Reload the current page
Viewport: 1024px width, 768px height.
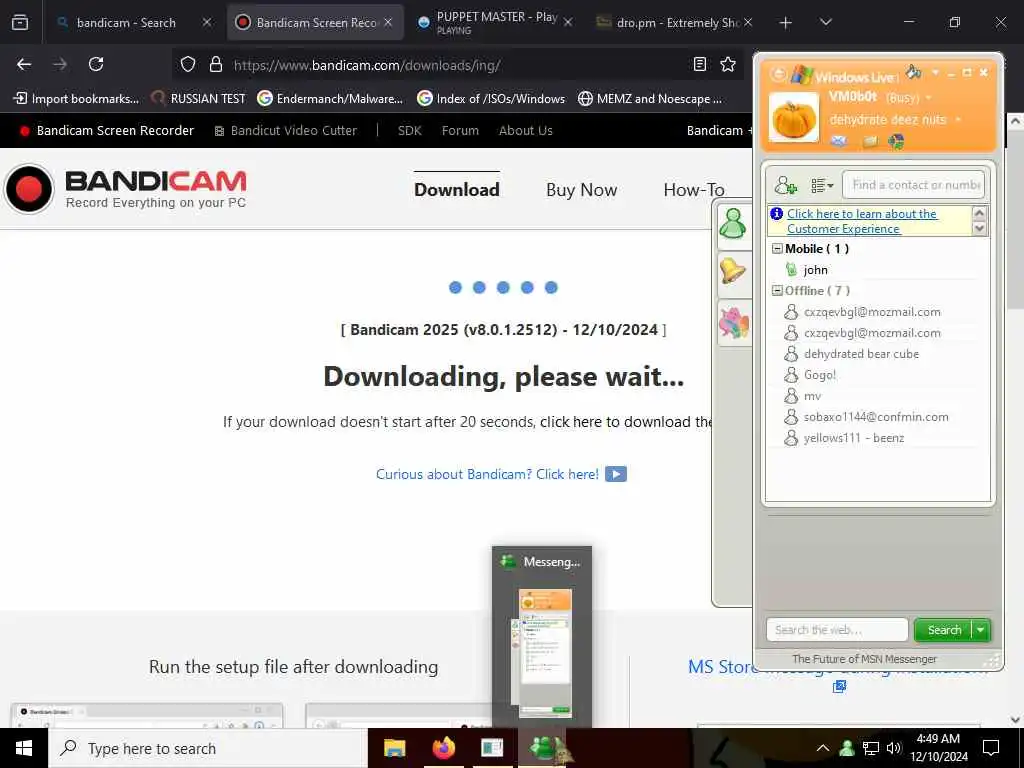click(96, 64)
